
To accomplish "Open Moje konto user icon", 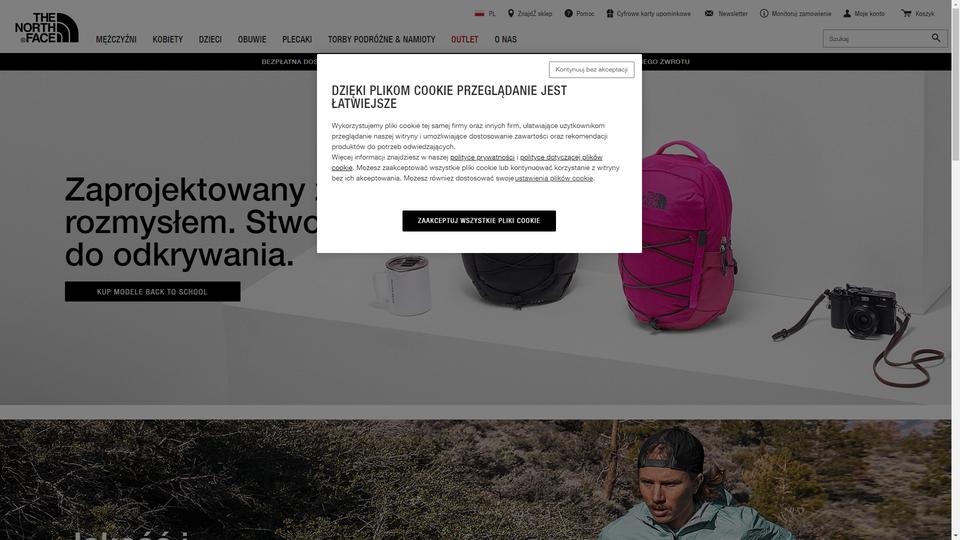I will [847, 13].
